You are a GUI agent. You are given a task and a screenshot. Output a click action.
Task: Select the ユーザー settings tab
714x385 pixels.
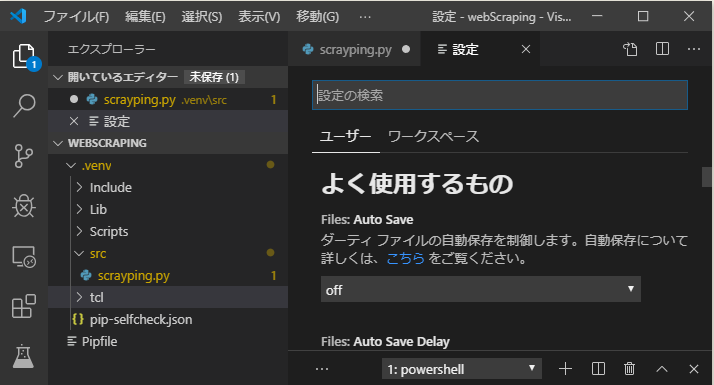[x=346, y=136]
